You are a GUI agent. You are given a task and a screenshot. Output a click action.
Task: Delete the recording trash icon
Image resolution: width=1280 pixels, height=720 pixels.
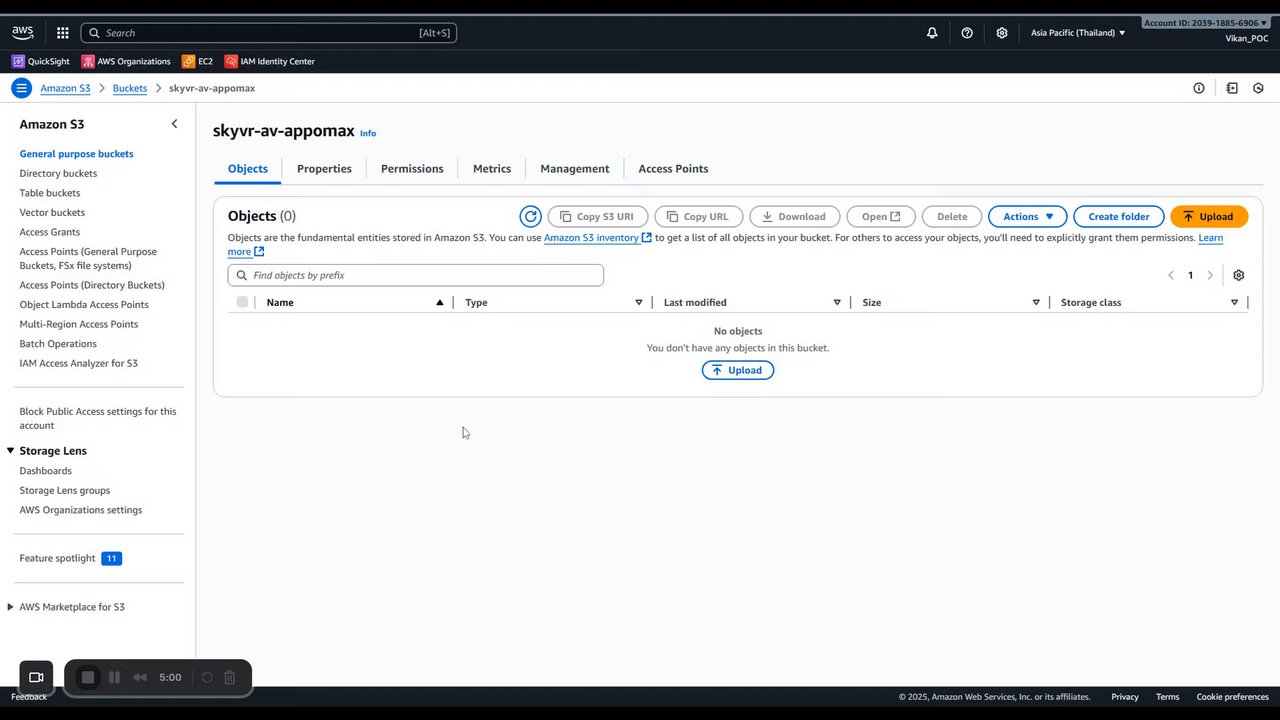pyautogui.click(x=229, y=677)
